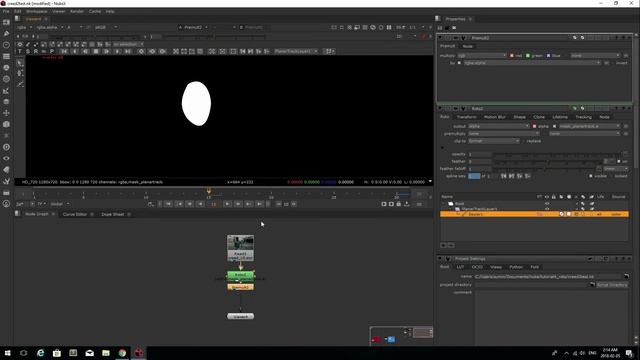
Task: Click the stop tracking square button
Action: (96, 51)
